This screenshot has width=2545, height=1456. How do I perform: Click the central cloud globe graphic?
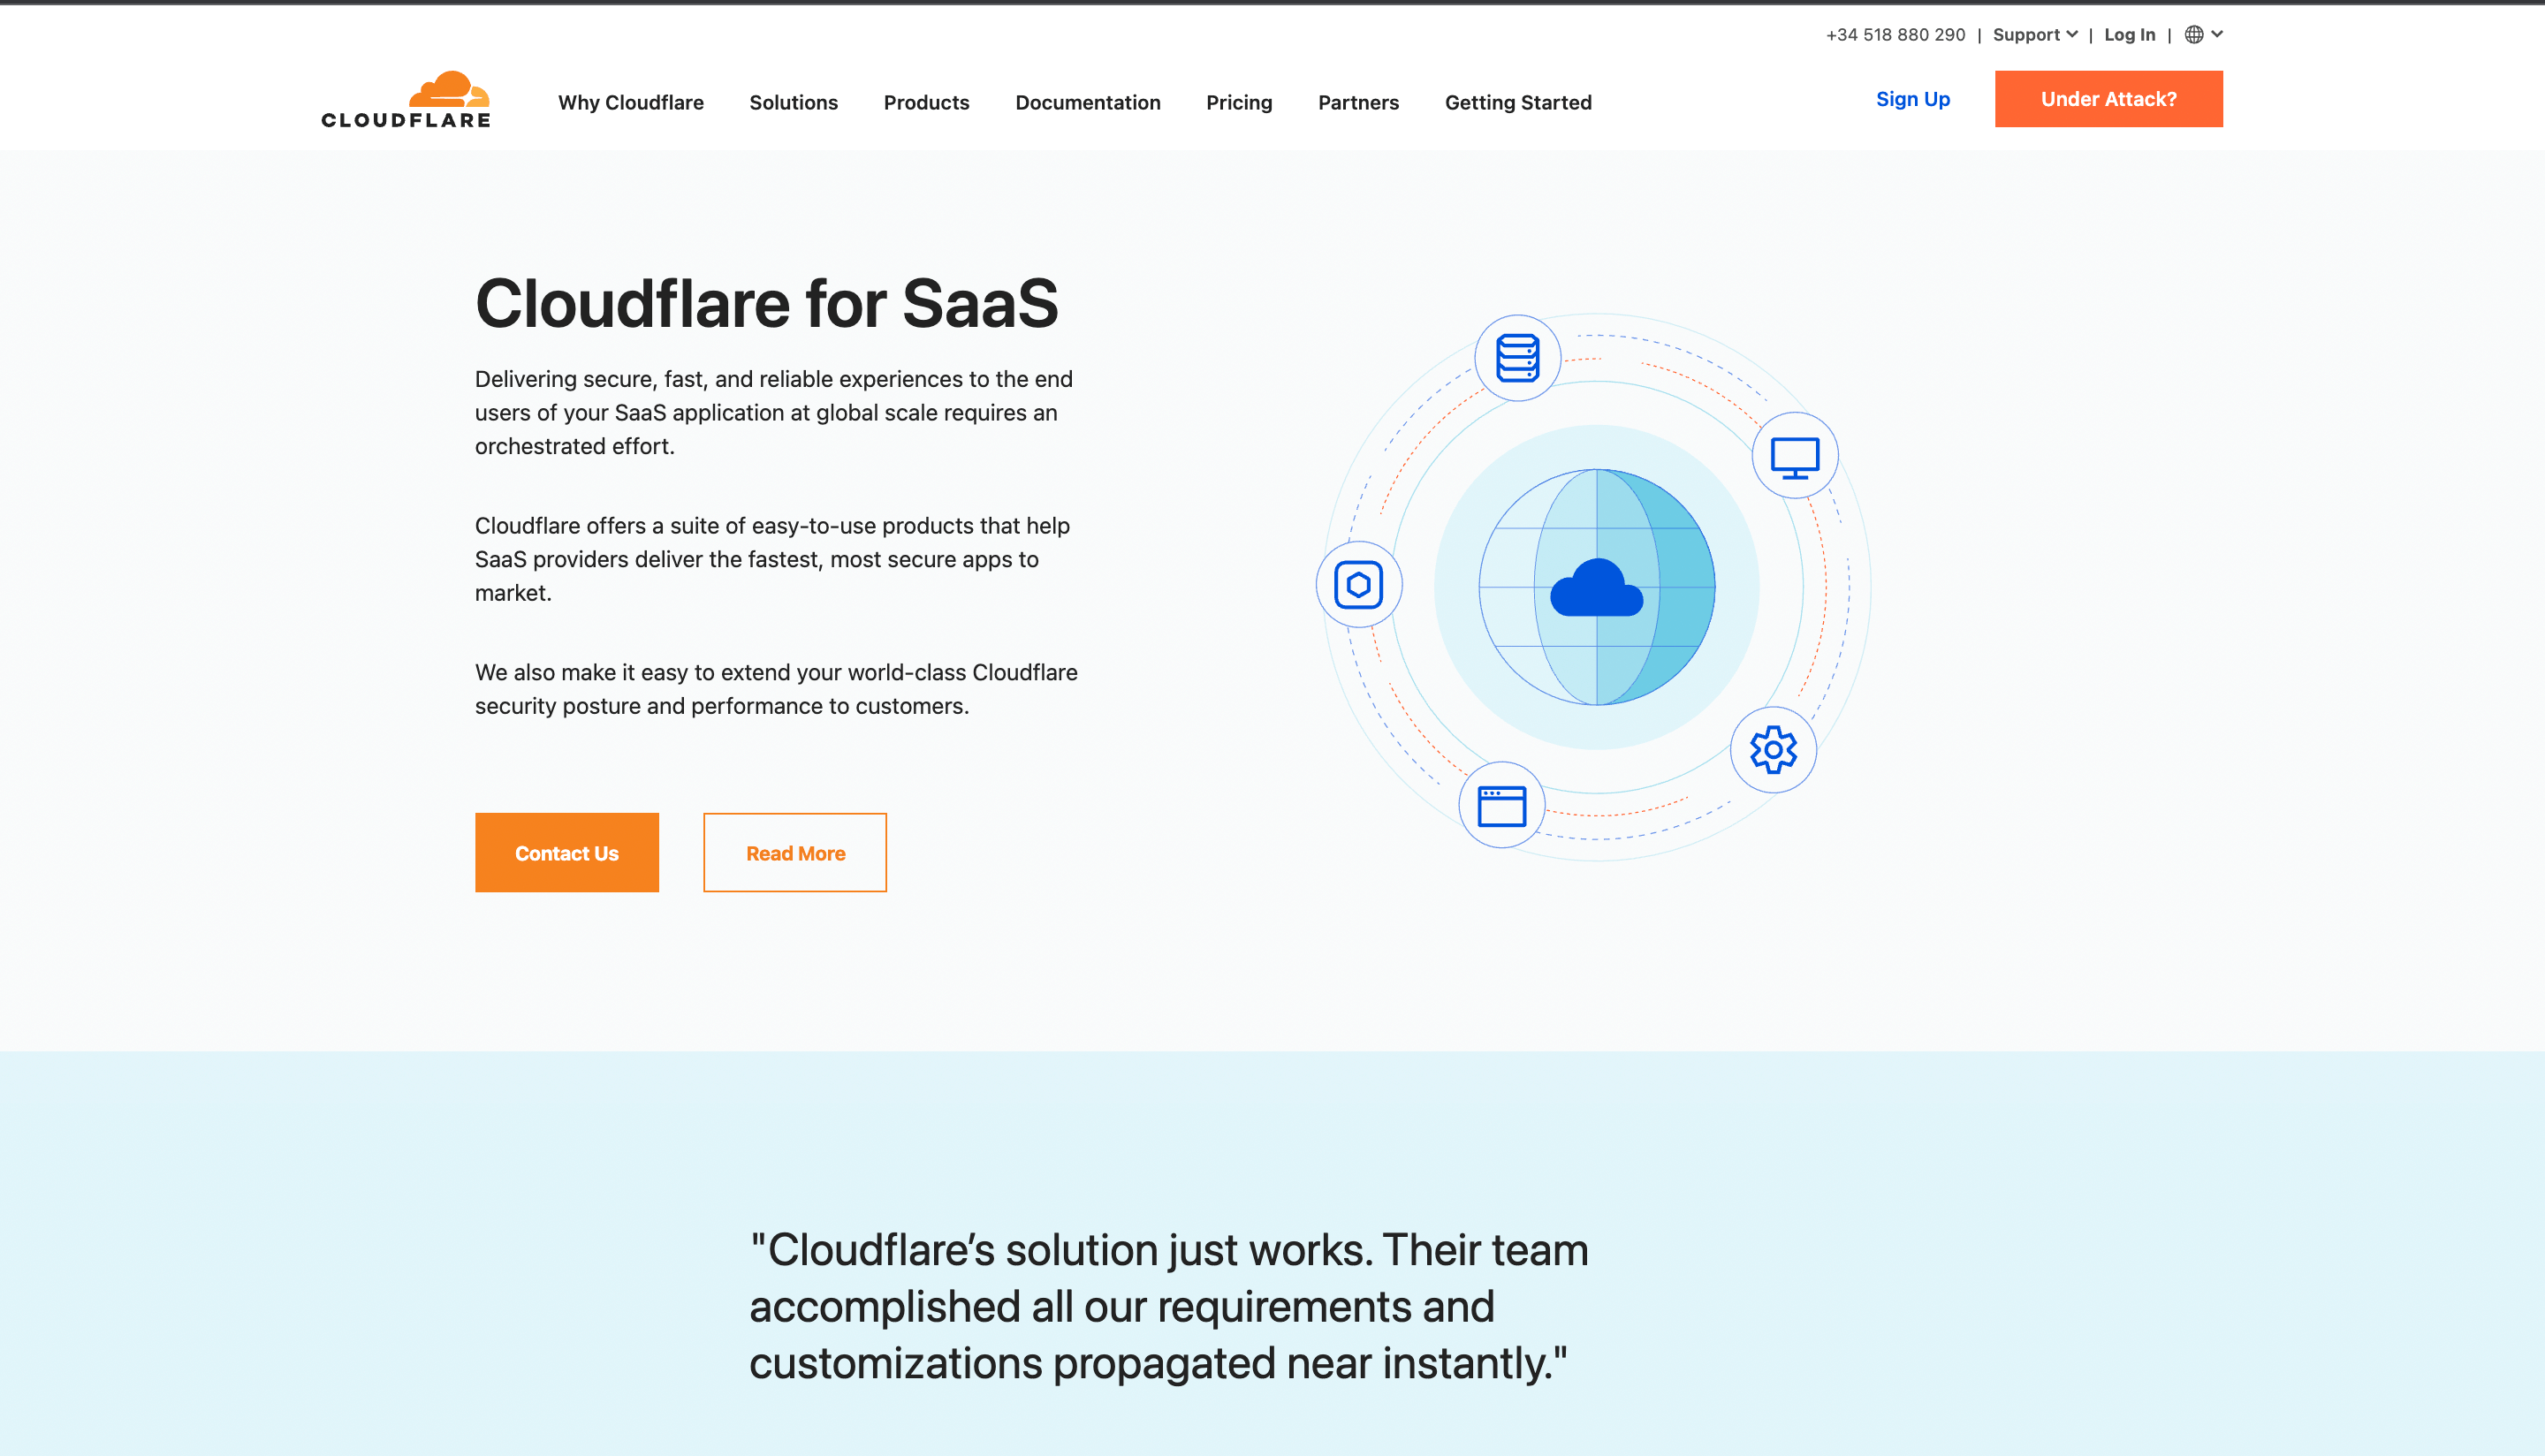point(1597,588)
